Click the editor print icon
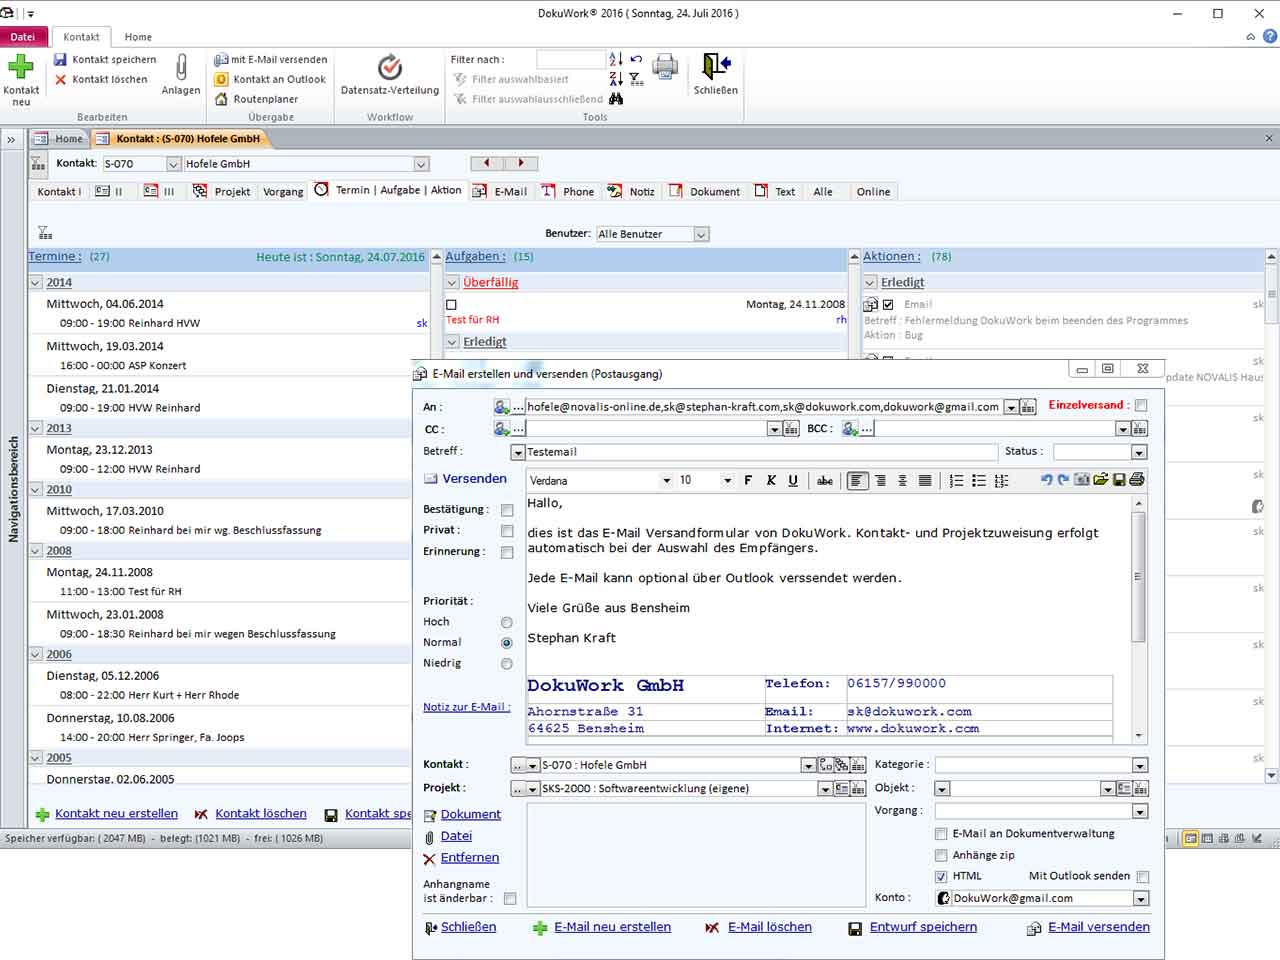The height and width of the screenshot is (960, 1280). pyautogui.click(x=1137, y=480)
